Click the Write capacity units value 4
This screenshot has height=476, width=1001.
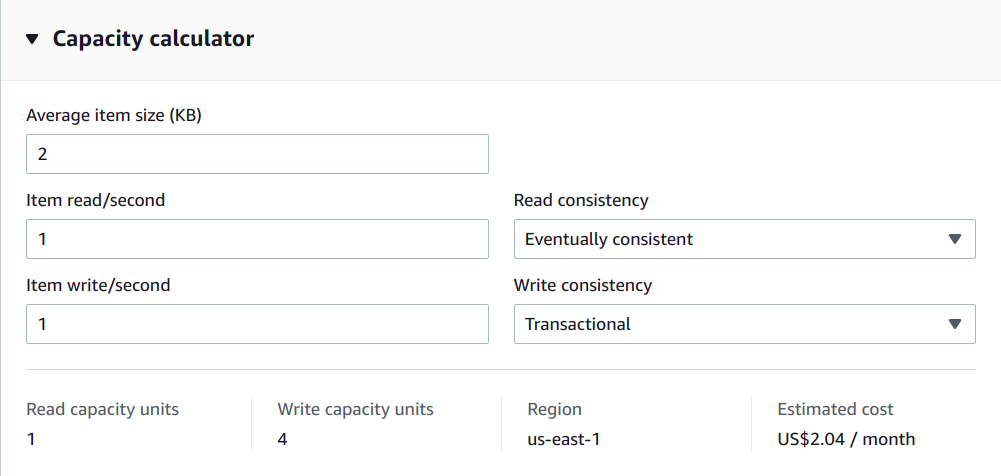point(283,439)
